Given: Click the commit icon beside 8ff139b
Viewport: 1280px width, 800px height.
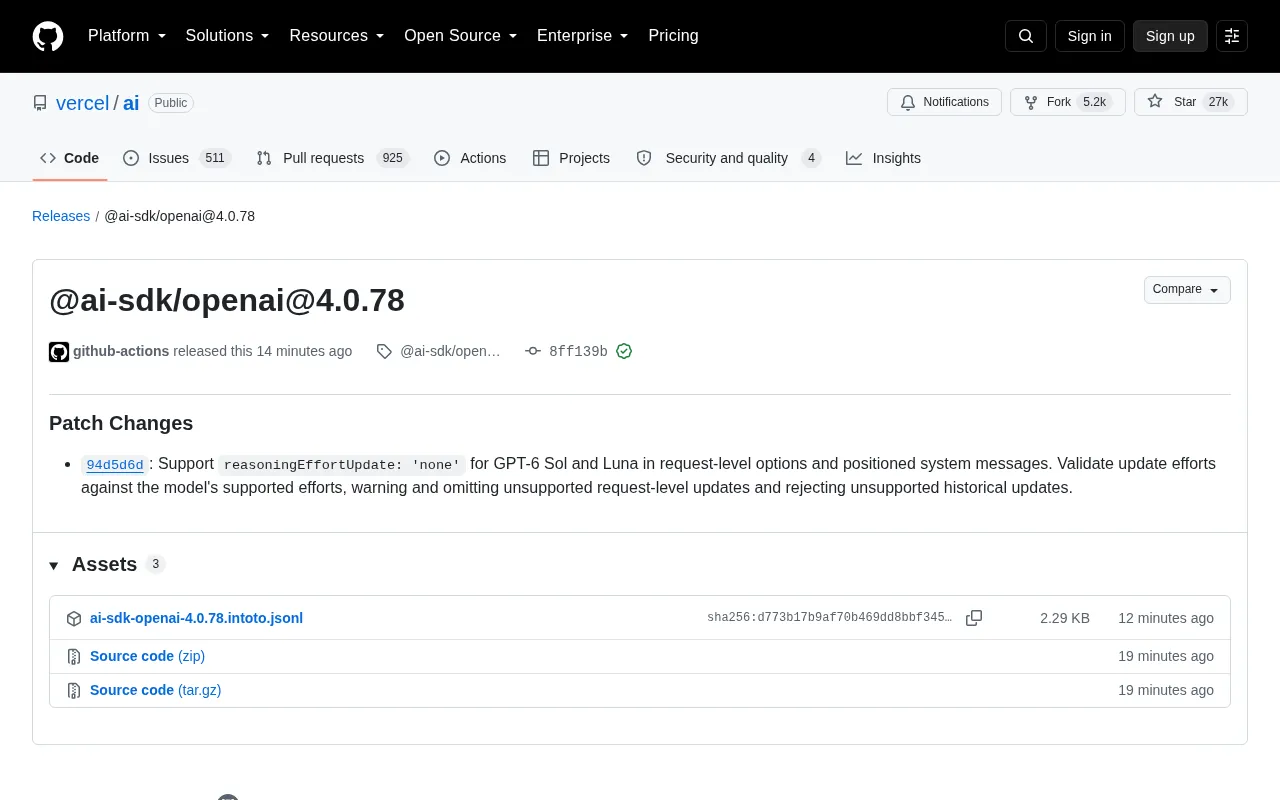Looking at the screenshot, I should pos(533,351).
